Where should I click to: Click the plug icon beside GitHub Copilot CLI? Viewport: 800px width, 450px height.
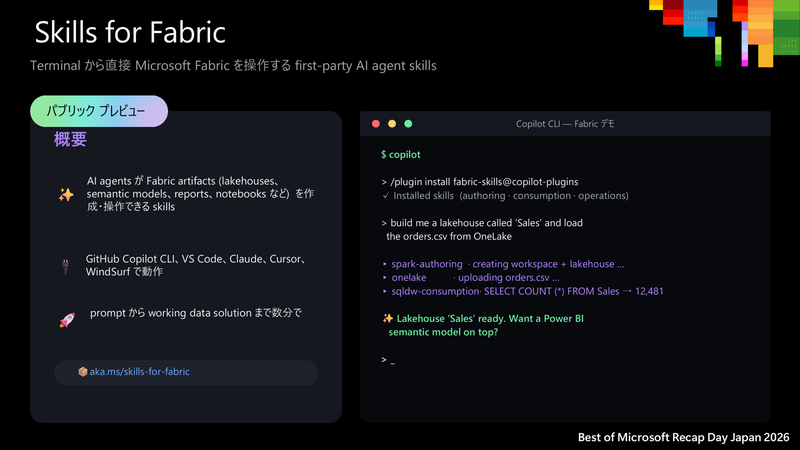(65, 266)
